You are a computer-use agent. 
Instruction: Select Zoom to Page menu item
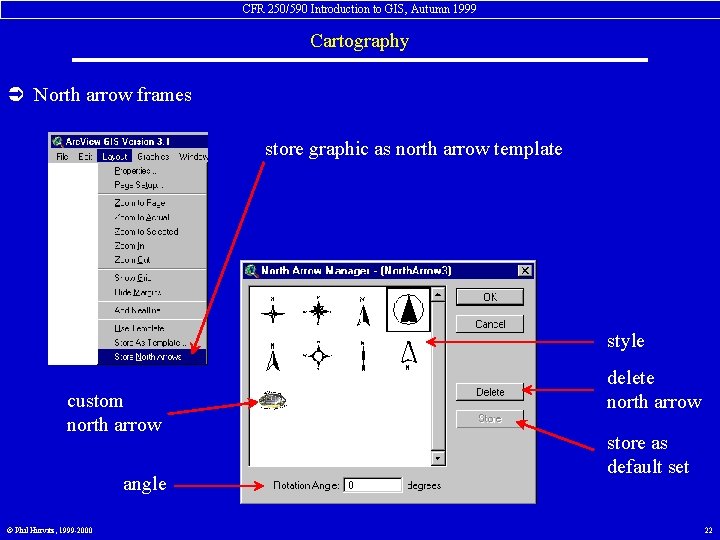[152, 203]
